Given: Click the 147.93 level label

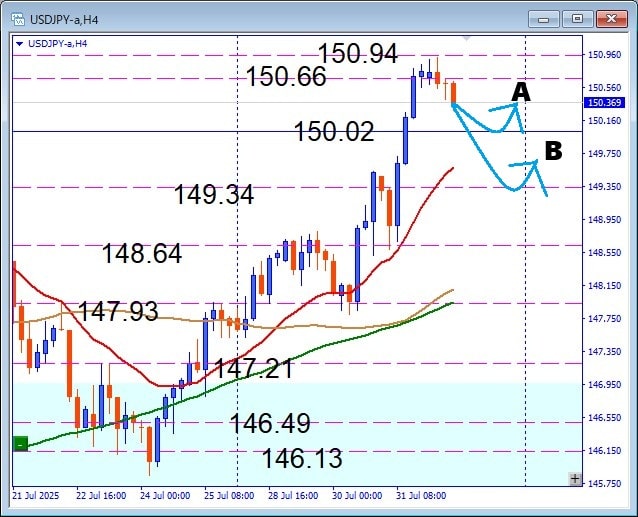Looking at the screenshot, I should click(118, 312).
